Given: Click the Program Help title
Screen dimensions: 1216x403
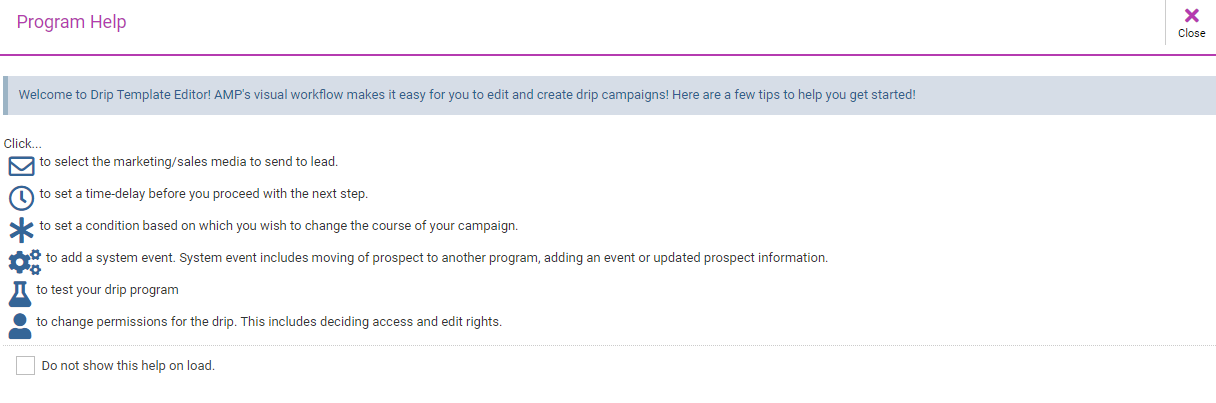Looking at the screenshot, I should (72, 22).
